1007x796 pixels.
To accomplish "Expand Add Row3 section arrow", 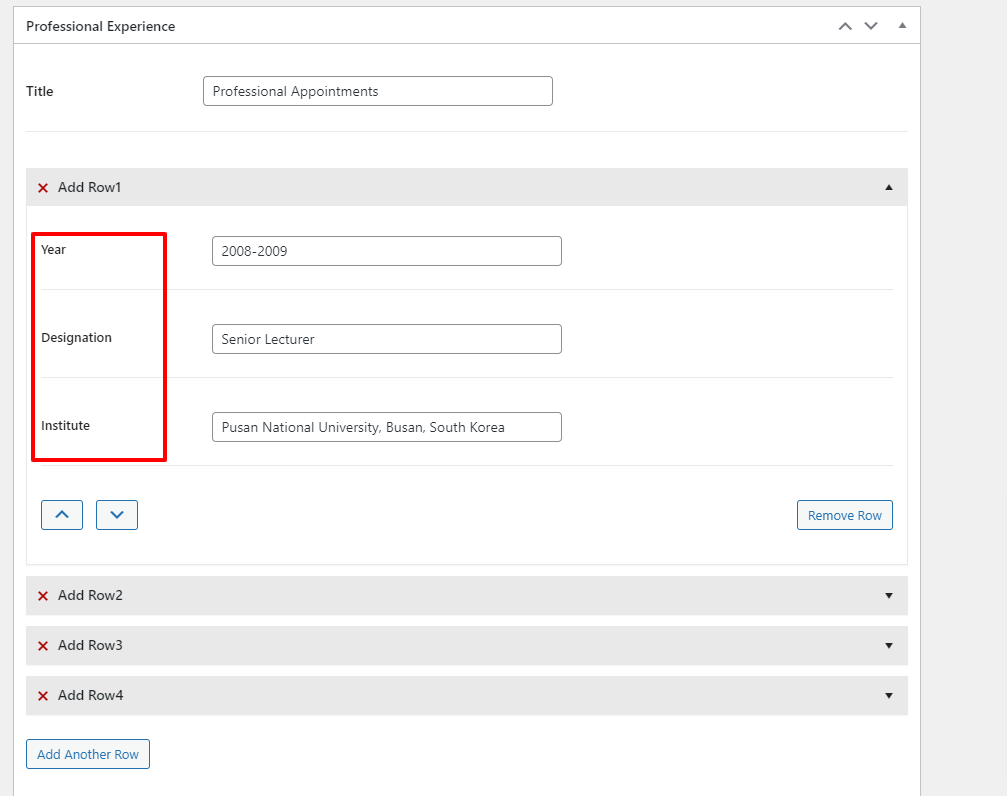I will click(889, 645).
